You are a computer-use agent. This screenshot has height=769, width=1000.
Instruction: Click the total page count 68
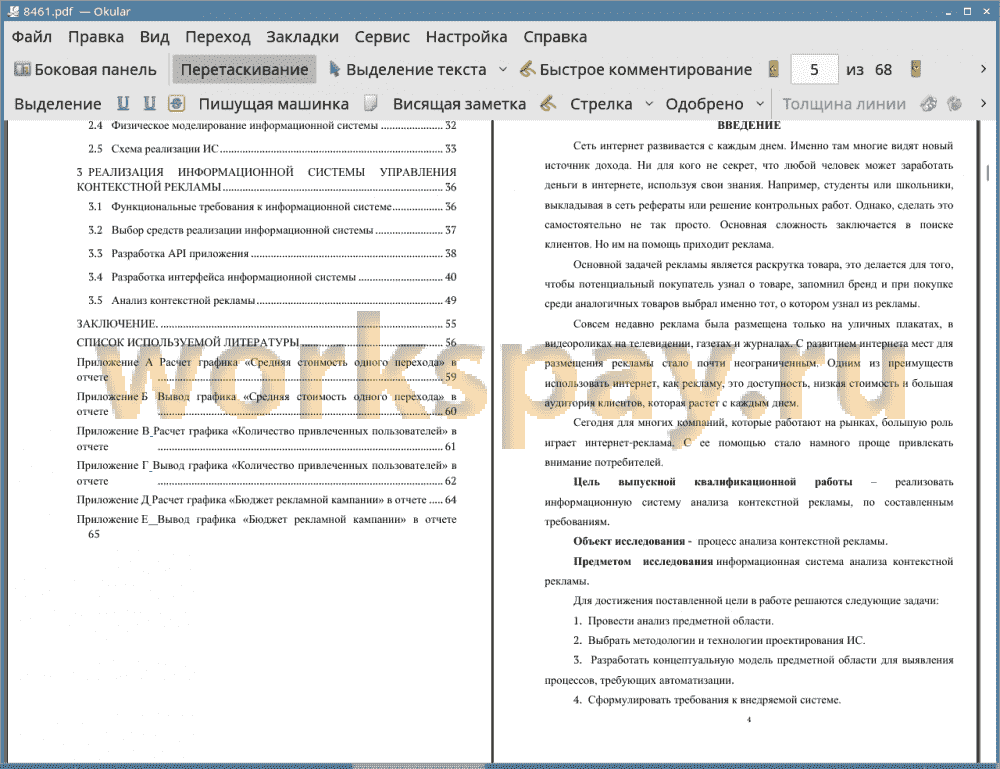(x=883, y=70)
